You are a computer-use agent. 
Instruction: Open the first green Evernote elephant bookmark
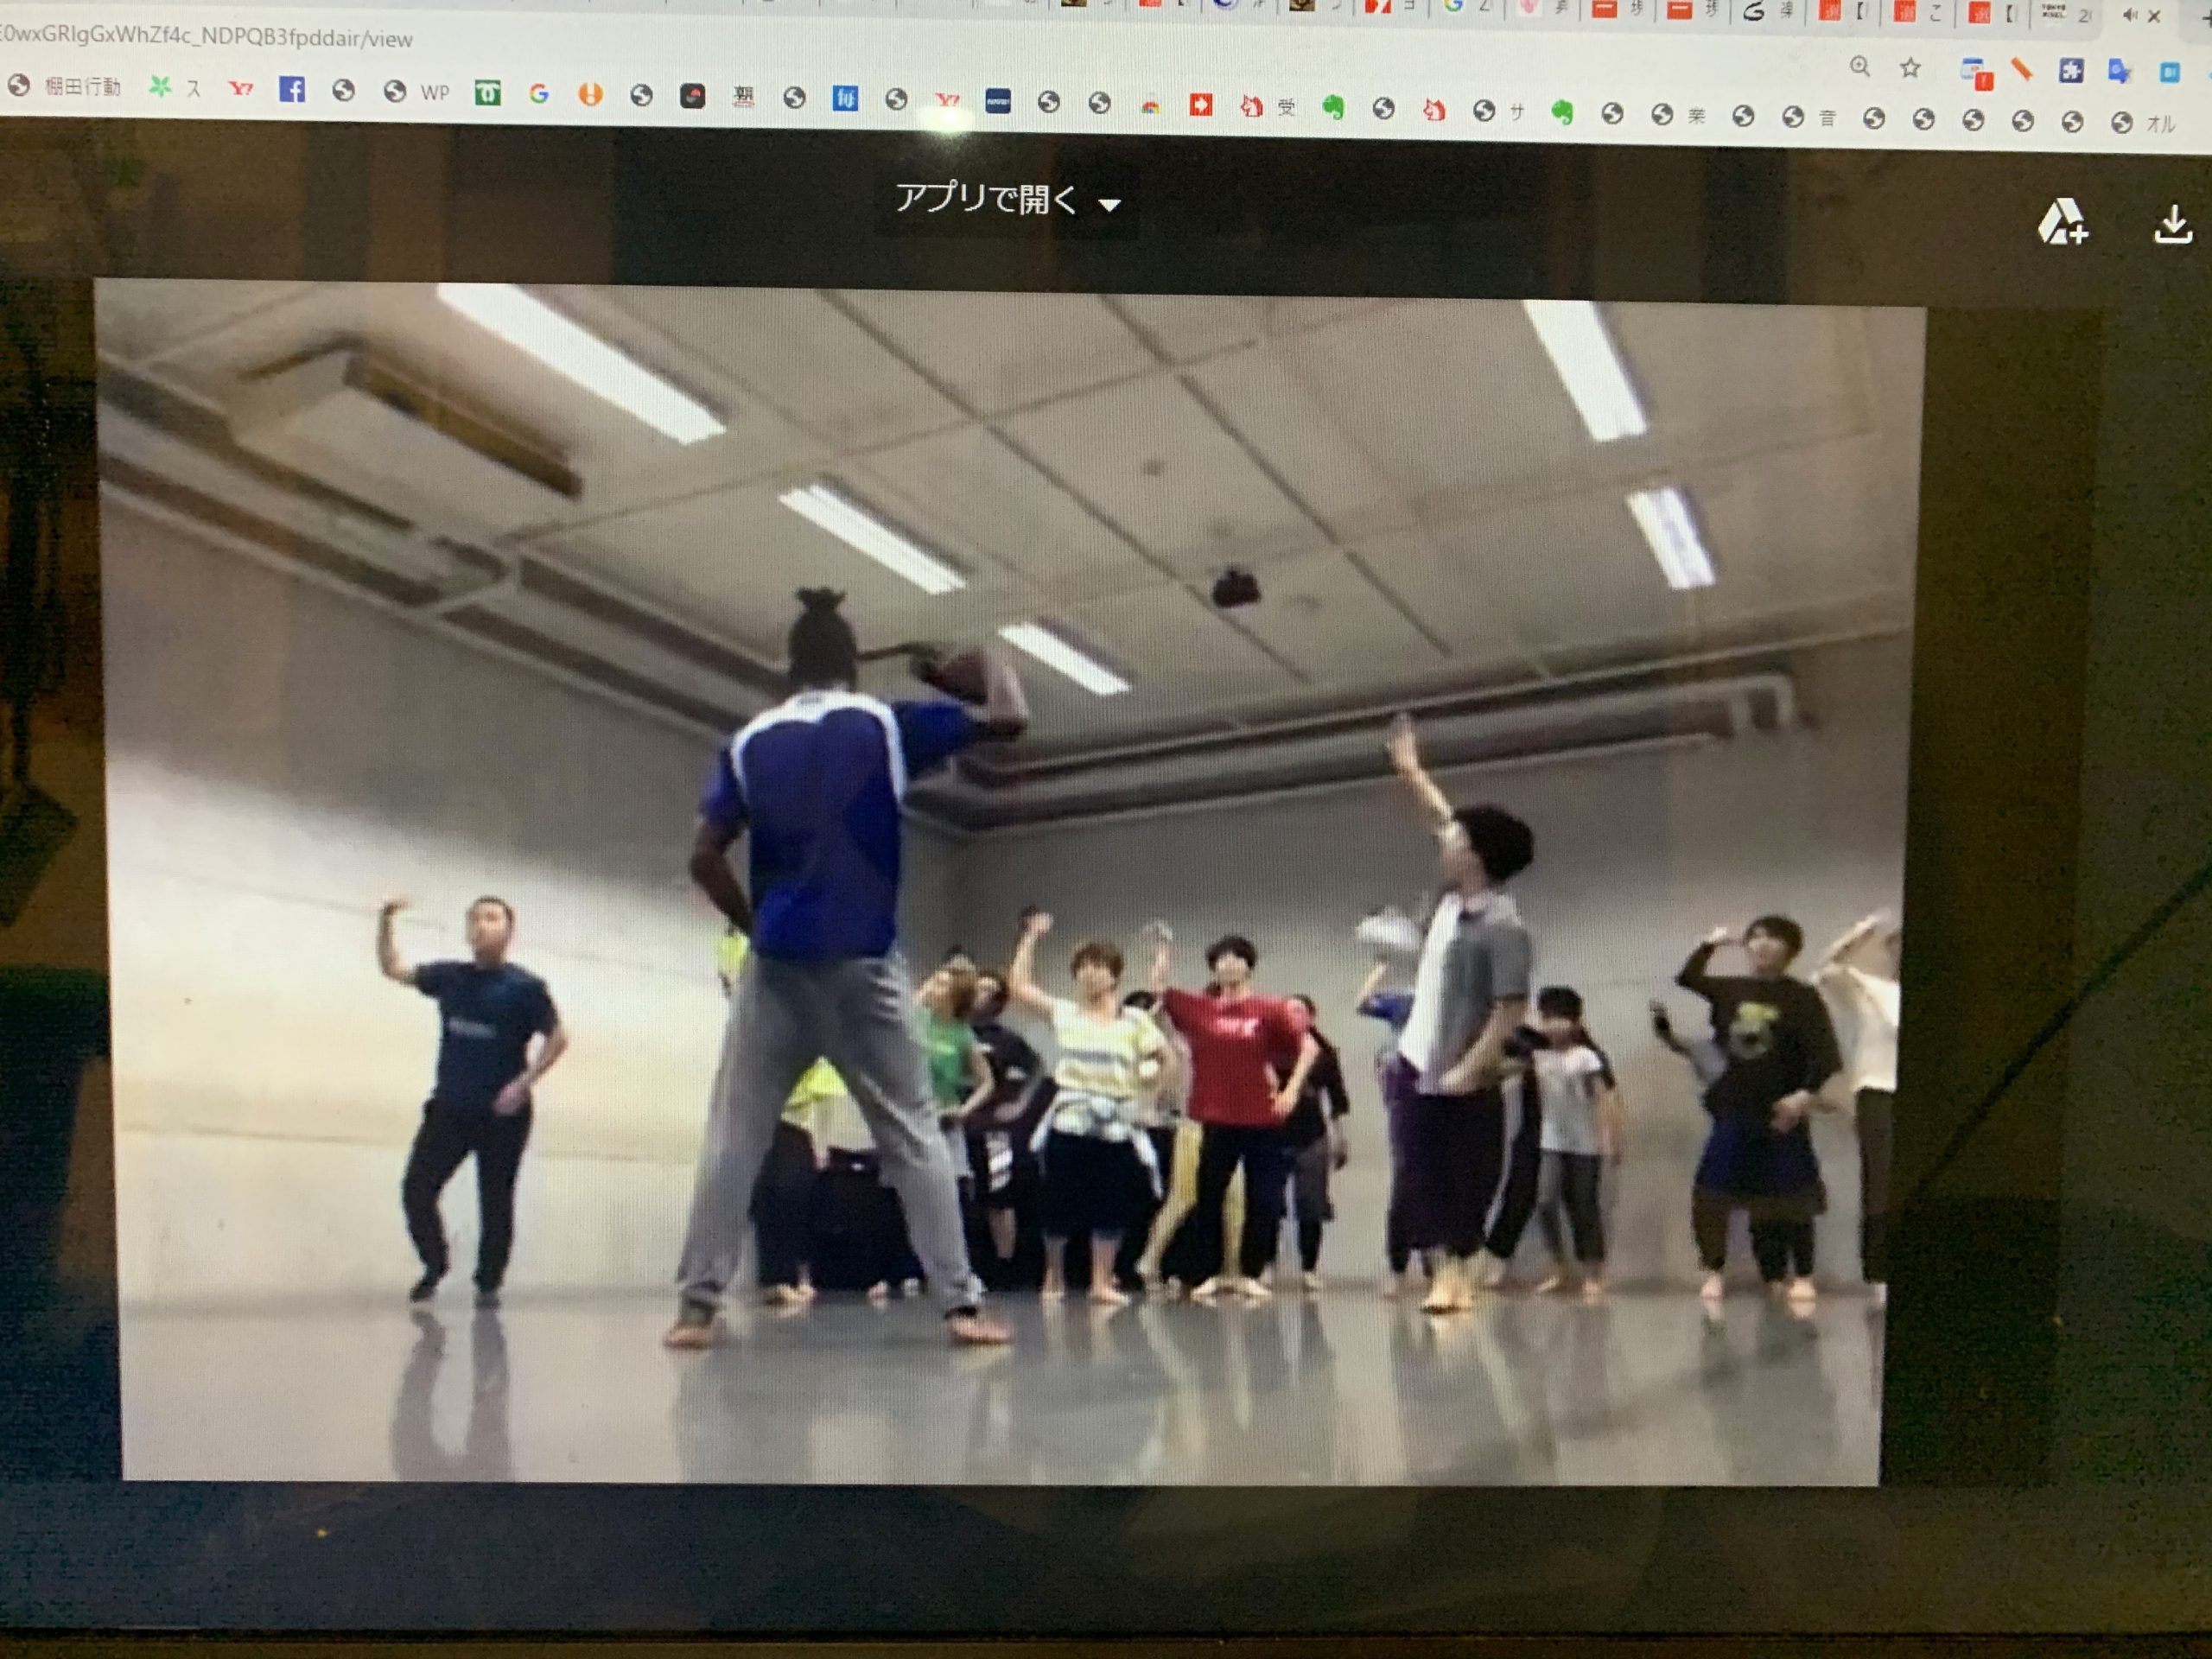point(1332,107)
